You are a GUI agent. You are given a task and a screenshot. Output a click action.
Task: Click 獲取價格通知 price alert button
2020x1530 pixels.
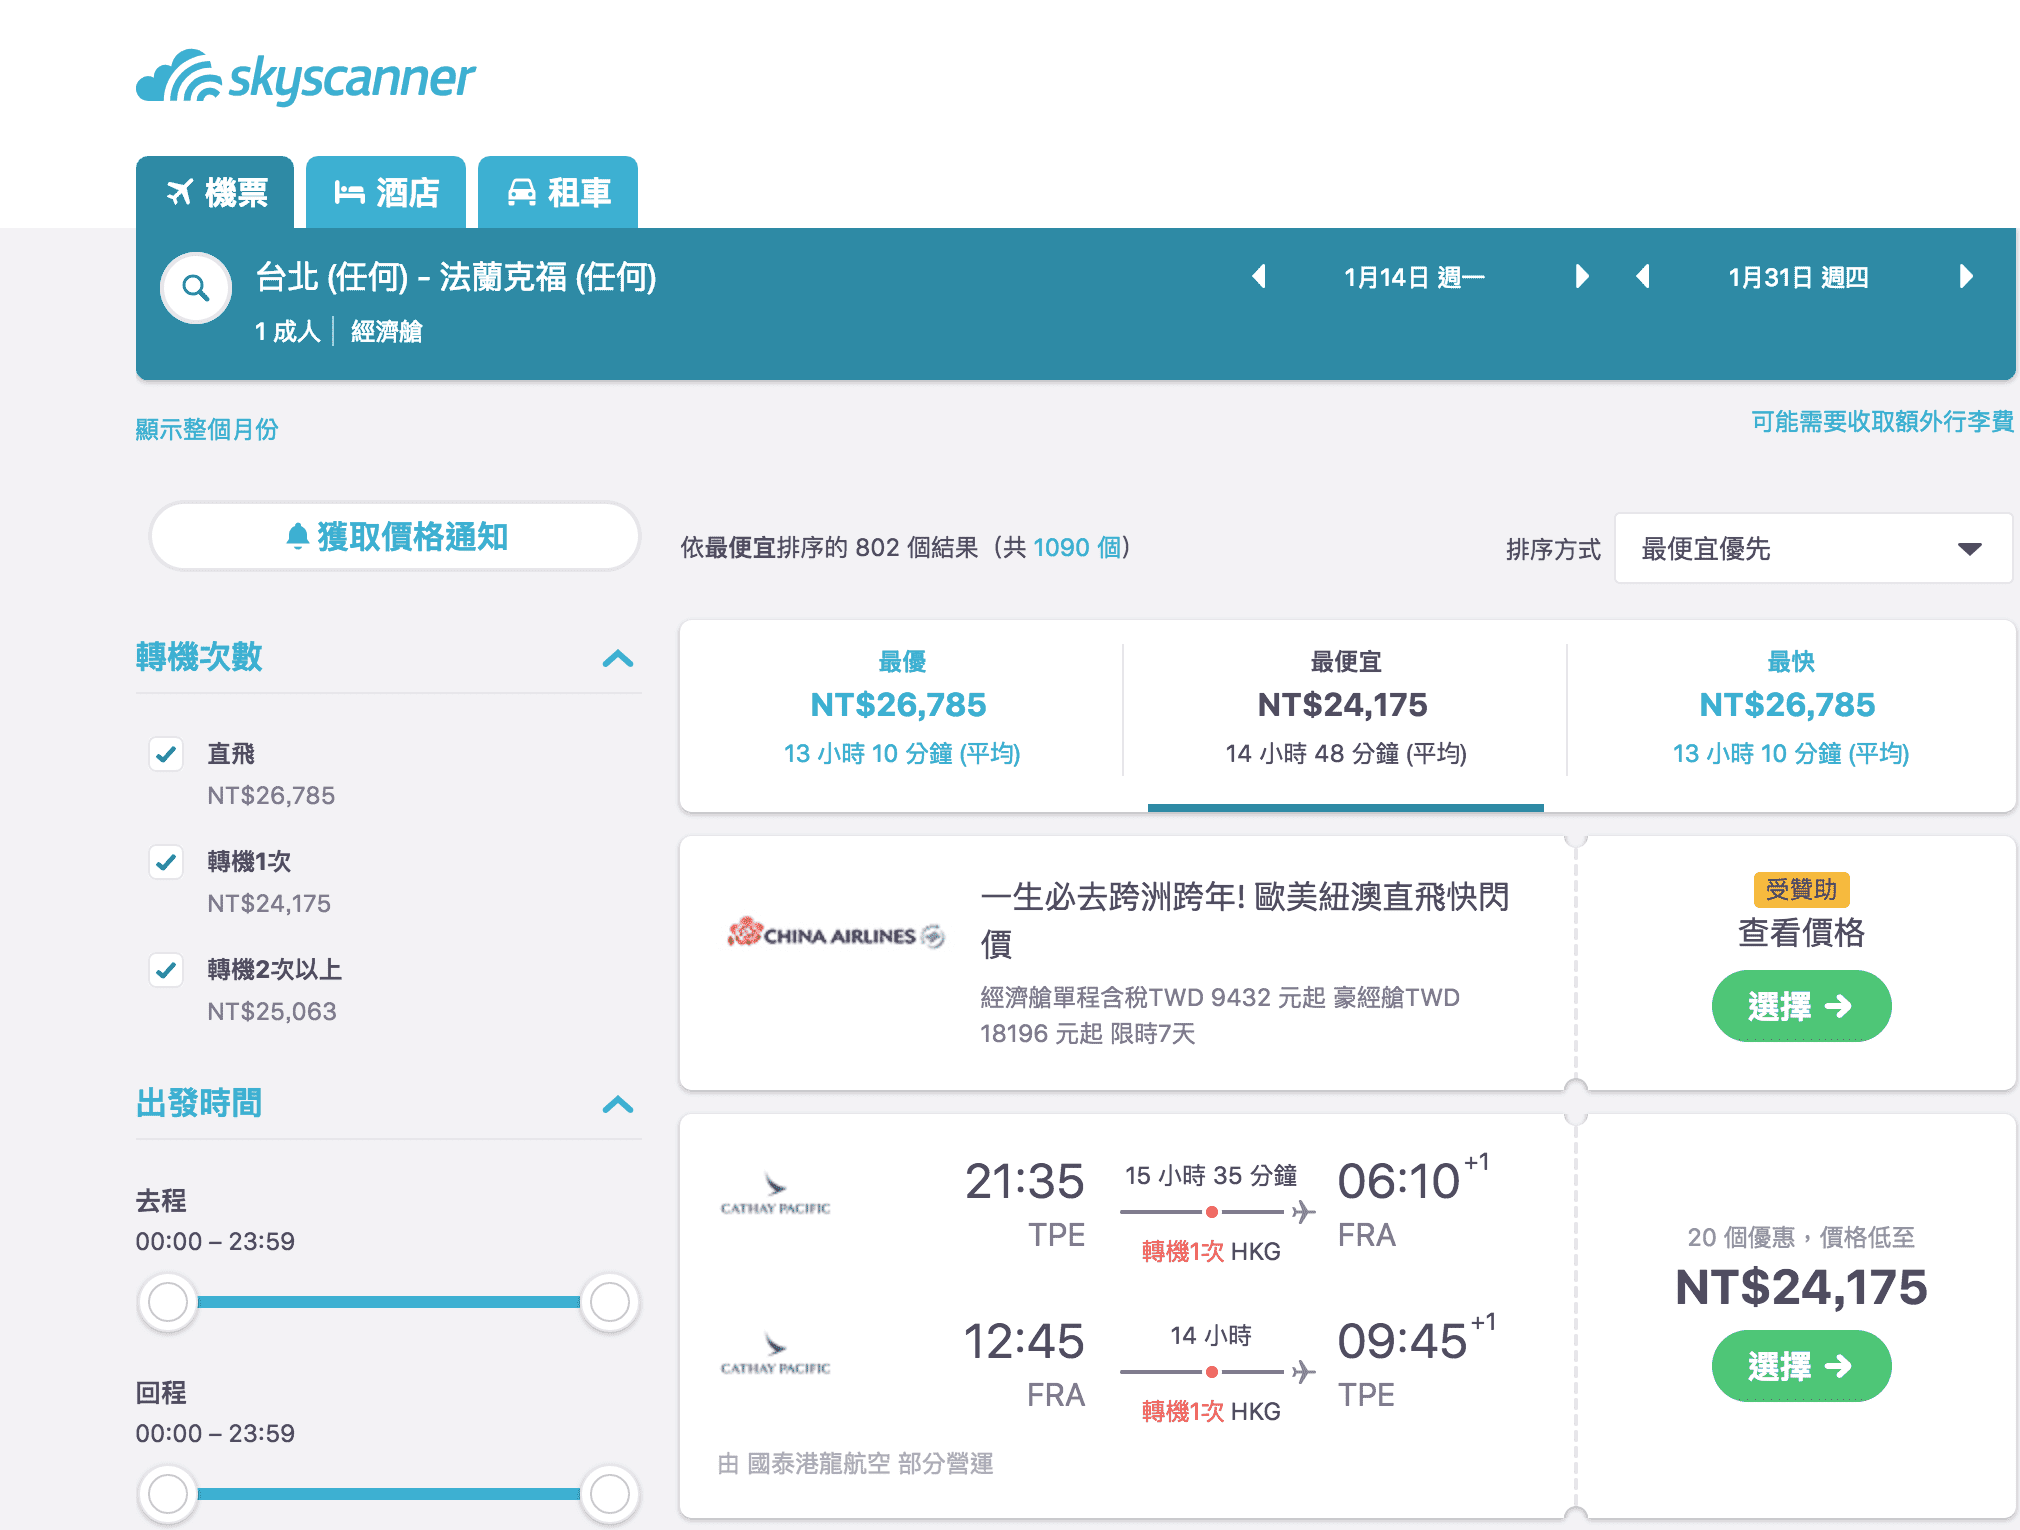[395, 537]
